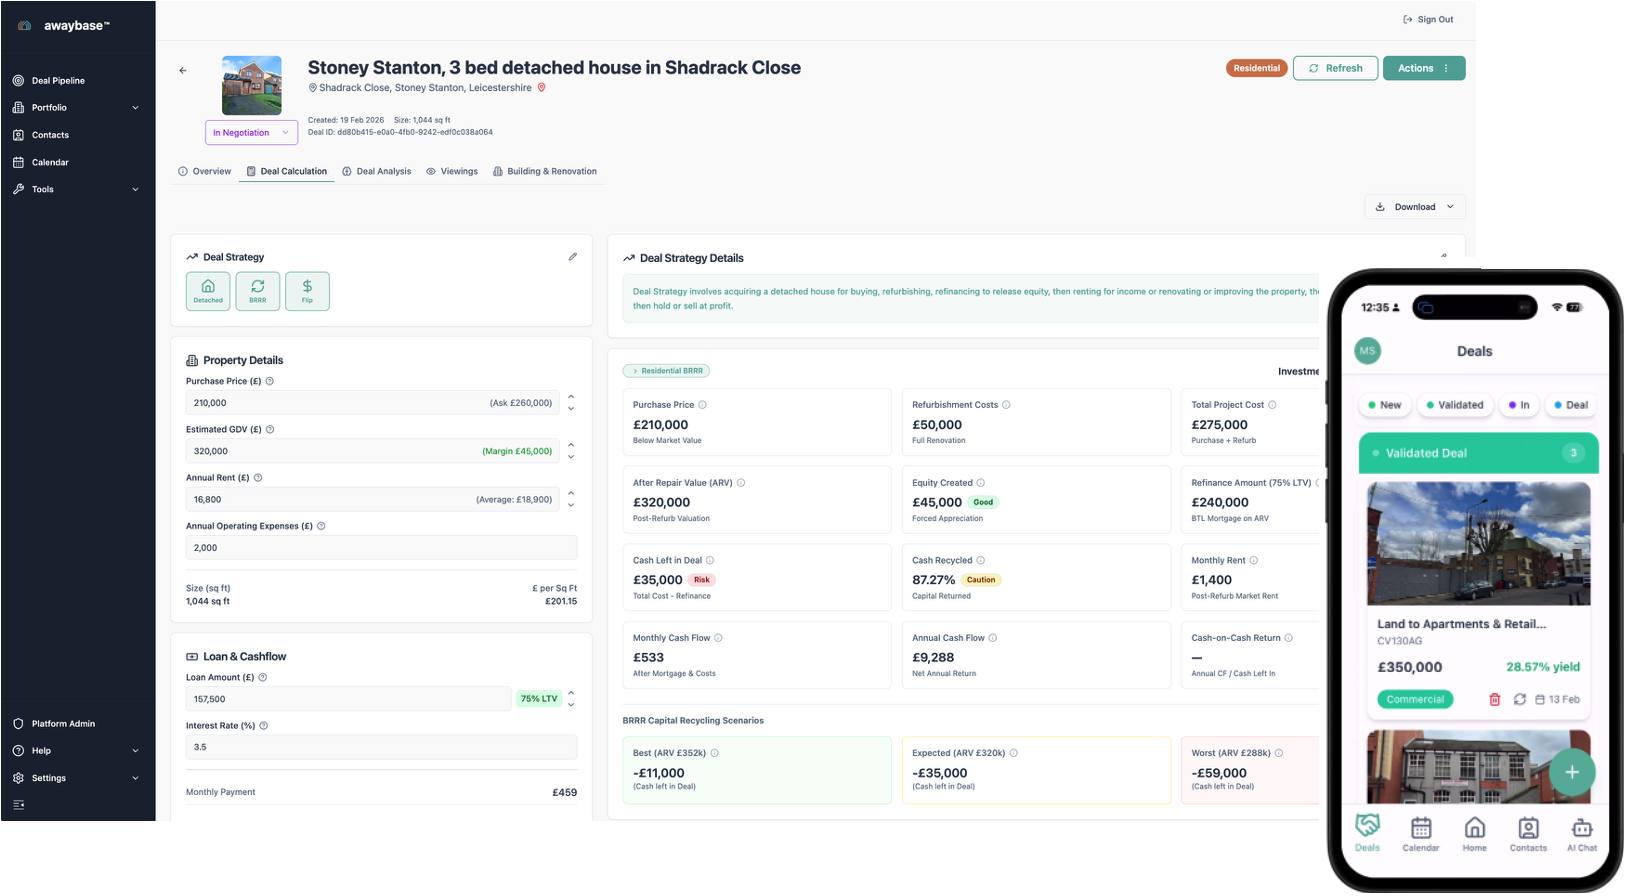Click the red location pin after Leicestershire

542,88
